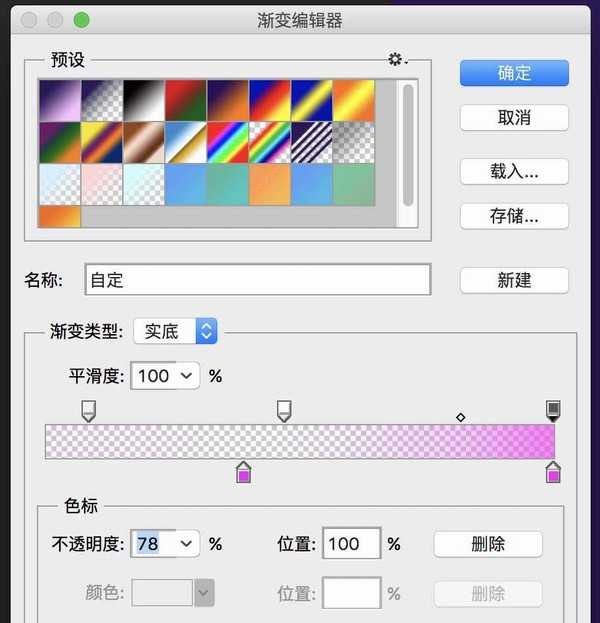Image resolution: width=600 pixels, height=623 pixels.
Task: Select the violet-to-orange gradient preset
Action: (228, 101)
